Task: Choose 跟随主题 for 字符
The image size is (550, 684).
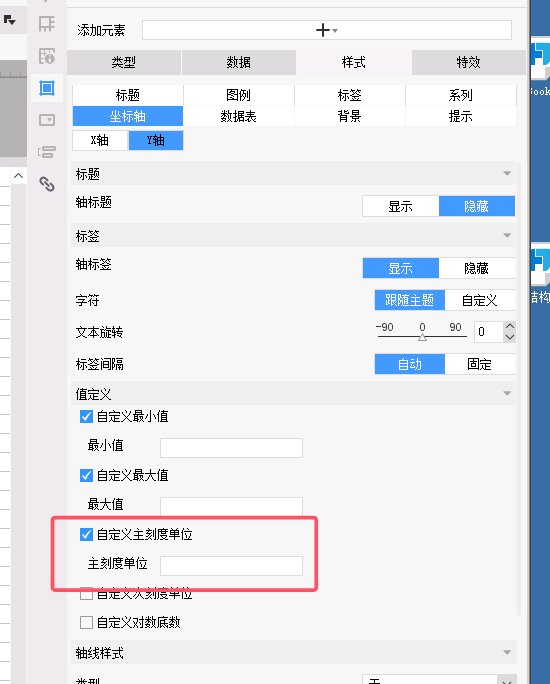Action: pos(410,300)
